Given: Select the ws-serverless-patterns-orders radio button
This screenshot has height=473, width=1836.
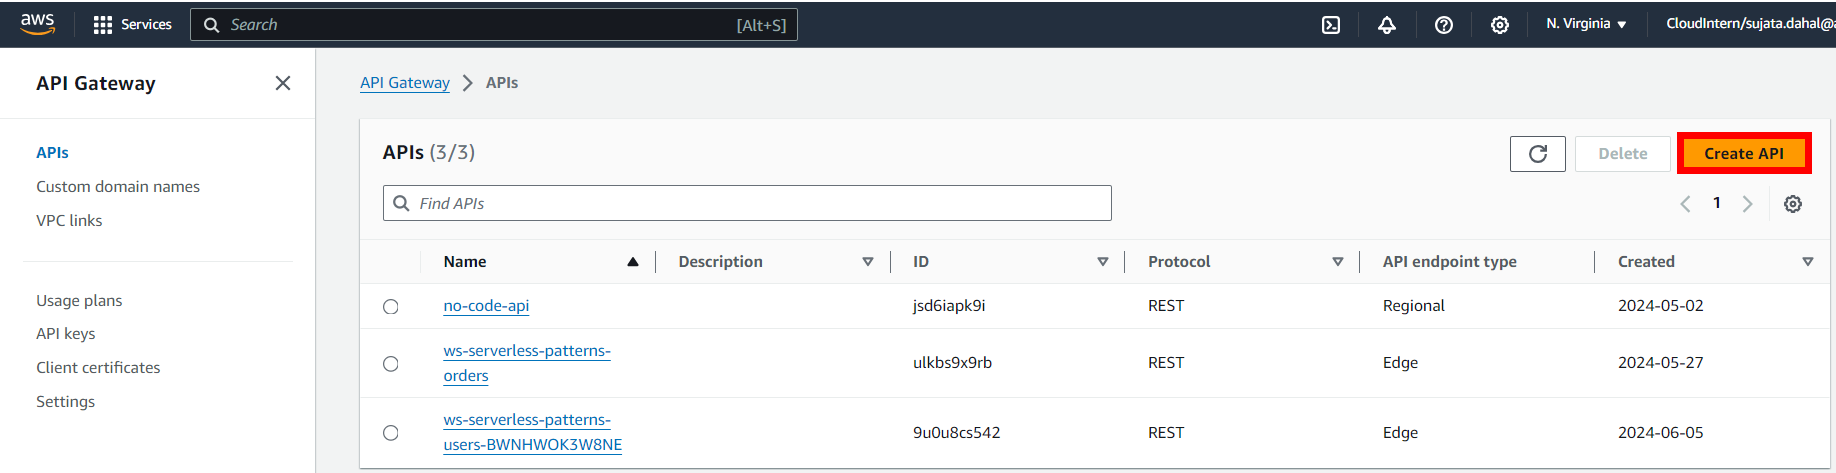Looking at the screenshot, I should 391,364.
